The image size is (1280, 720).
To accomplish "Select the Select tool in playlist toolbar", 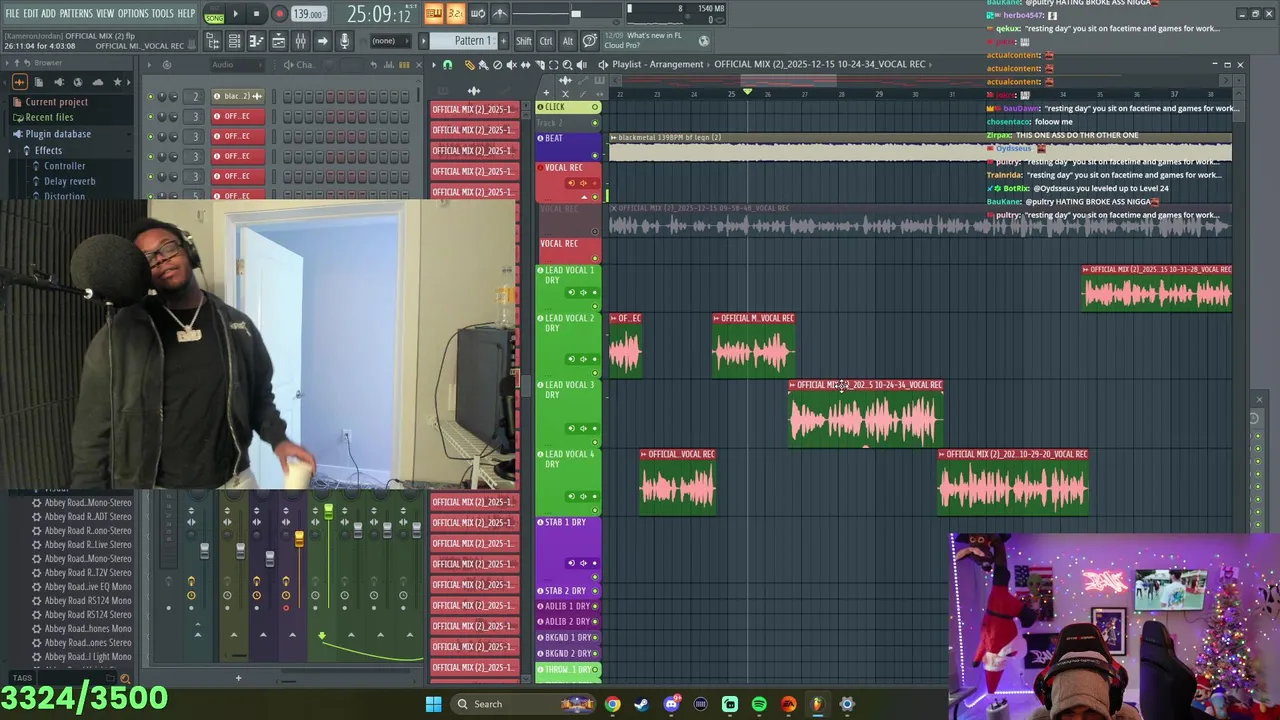I will pos(554,65).
